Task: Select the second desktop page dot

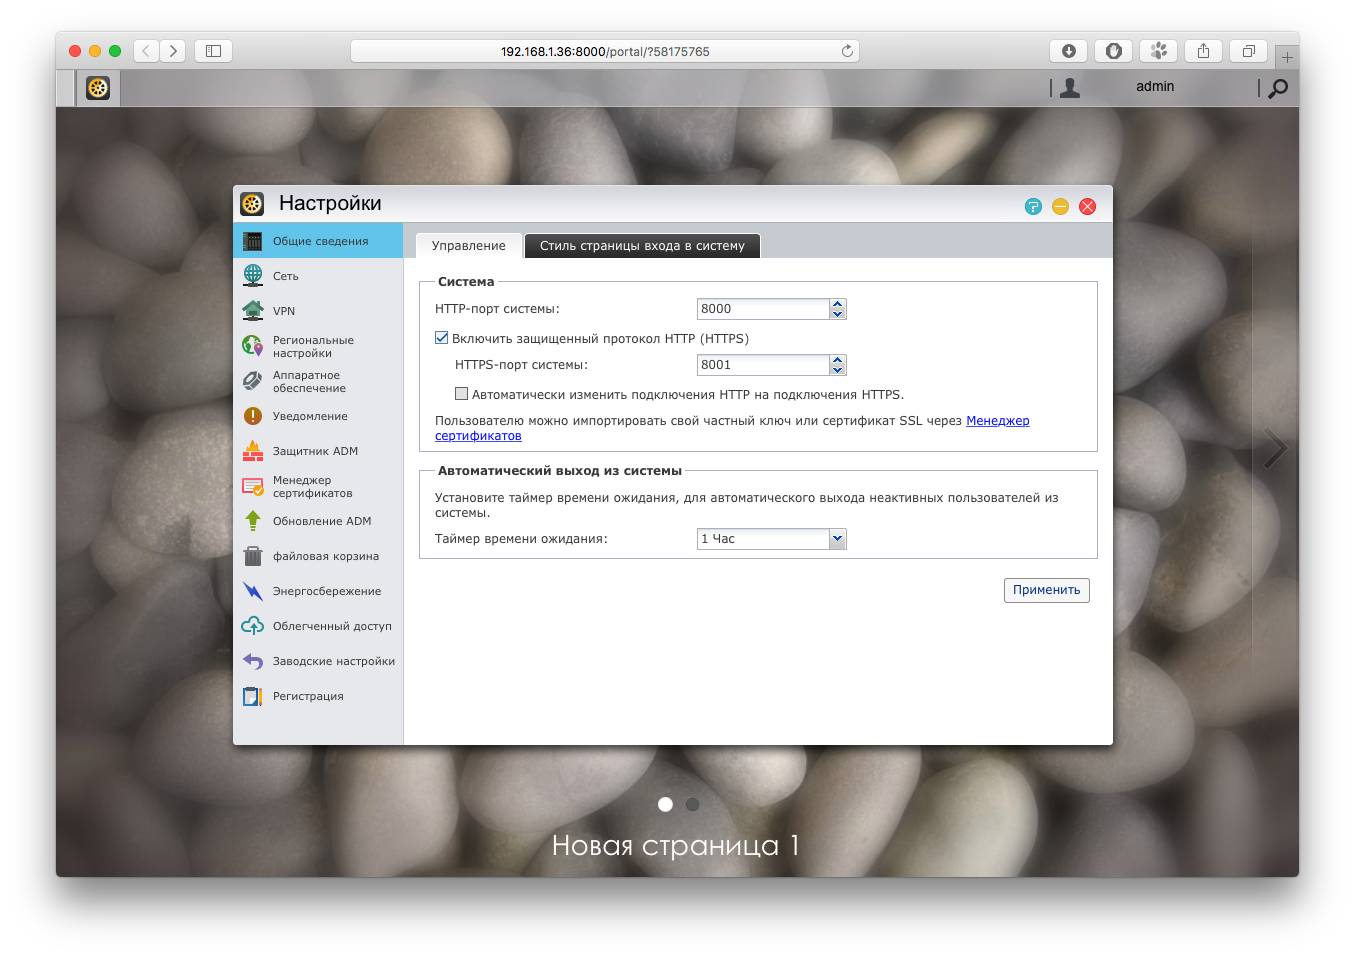Action: [692, 804]
